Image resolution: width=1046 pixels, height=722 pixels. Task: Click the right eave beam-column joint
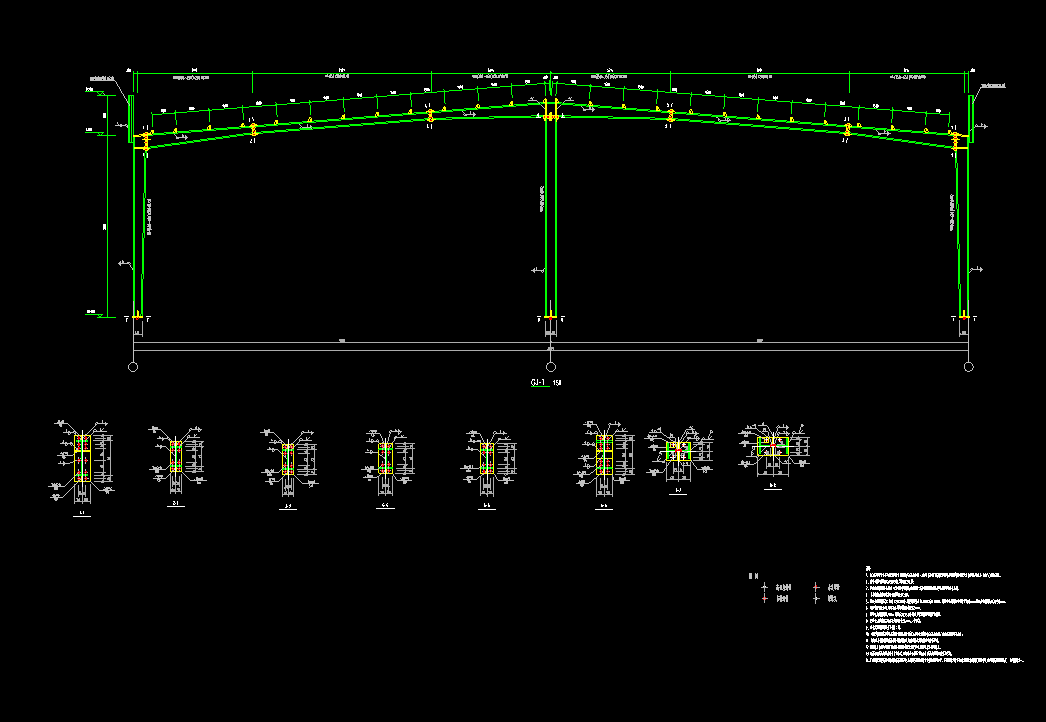[956, 140]
